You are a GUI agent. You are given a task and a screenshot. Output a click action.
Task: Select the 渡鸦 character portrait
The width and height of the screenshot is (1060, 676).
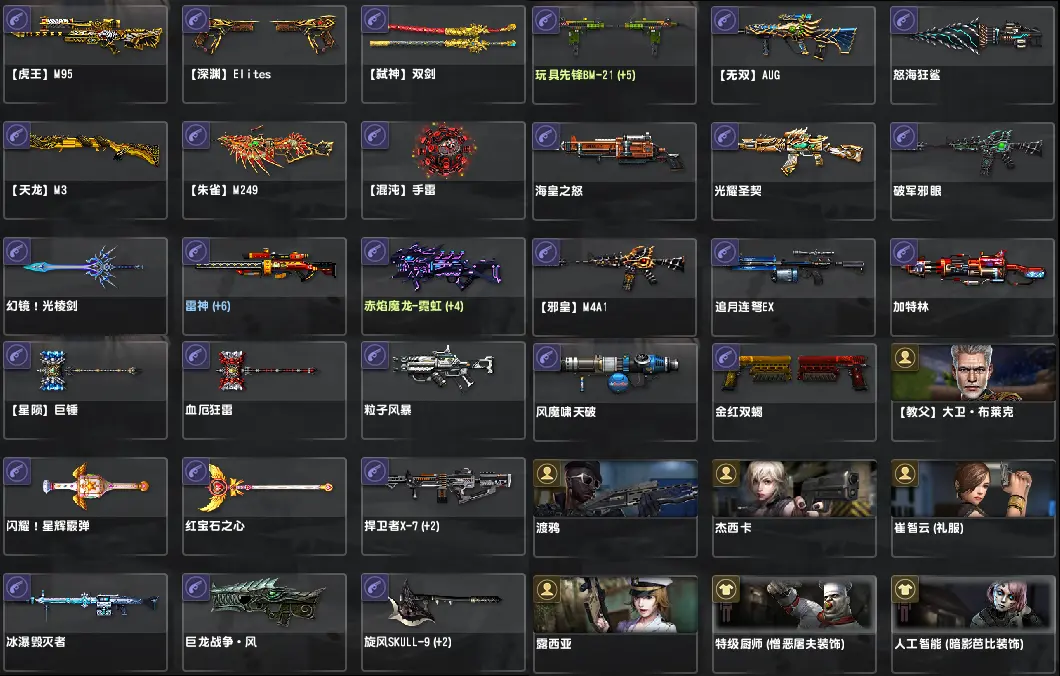(615, 508)
